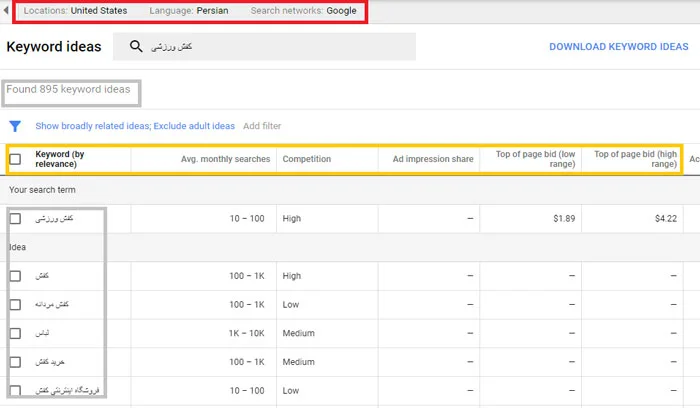This screenshot has width=700, height=408.
Task: Click the Medium competition in 1K – 10K row
Action: (x=298, y=333)
